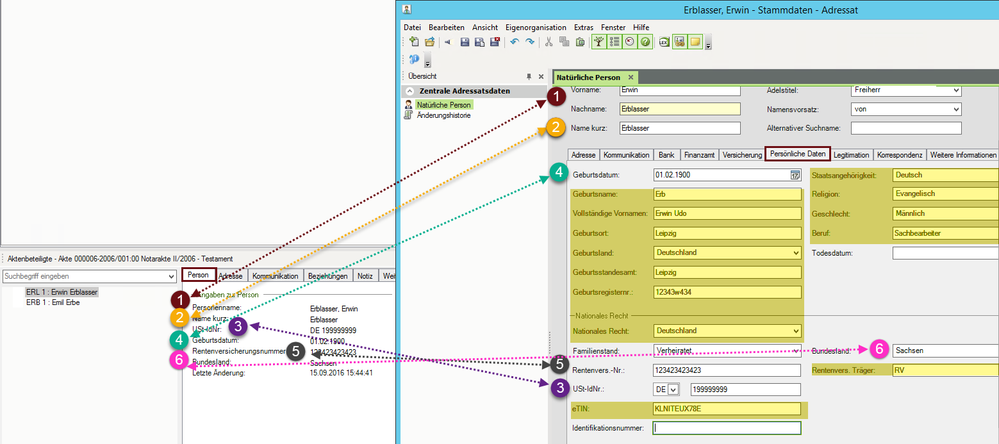This screenshot has height=444, width=999.
Task: Select ERB 1 : Emil Erbe entry
Action: point(53,303)
